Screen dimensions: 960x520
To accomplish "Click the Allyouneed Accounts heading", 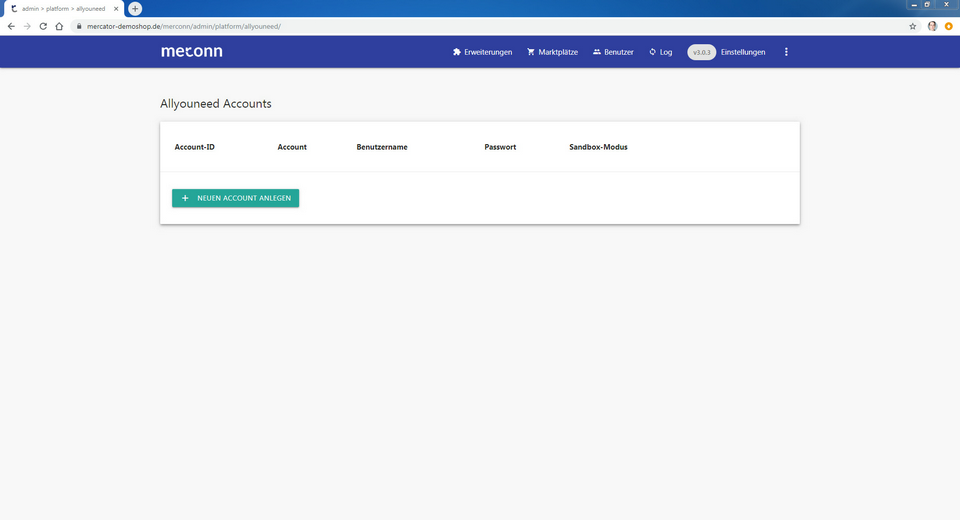I will tap(216, 104).
